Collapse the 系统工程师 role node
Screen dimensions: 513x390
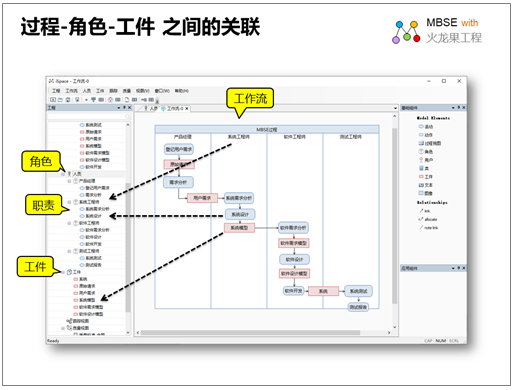(x=69, y=202)
